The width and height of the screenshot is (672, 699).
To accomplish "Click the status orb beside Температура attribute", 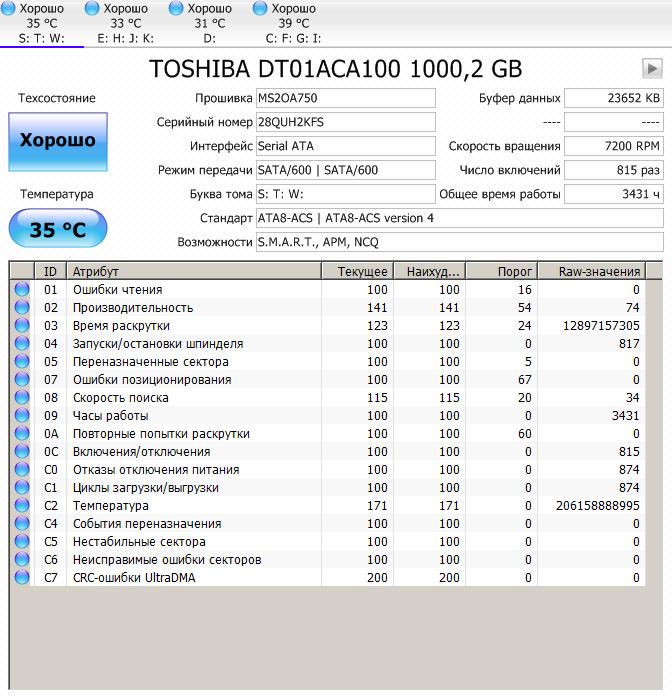I will 22,506.
